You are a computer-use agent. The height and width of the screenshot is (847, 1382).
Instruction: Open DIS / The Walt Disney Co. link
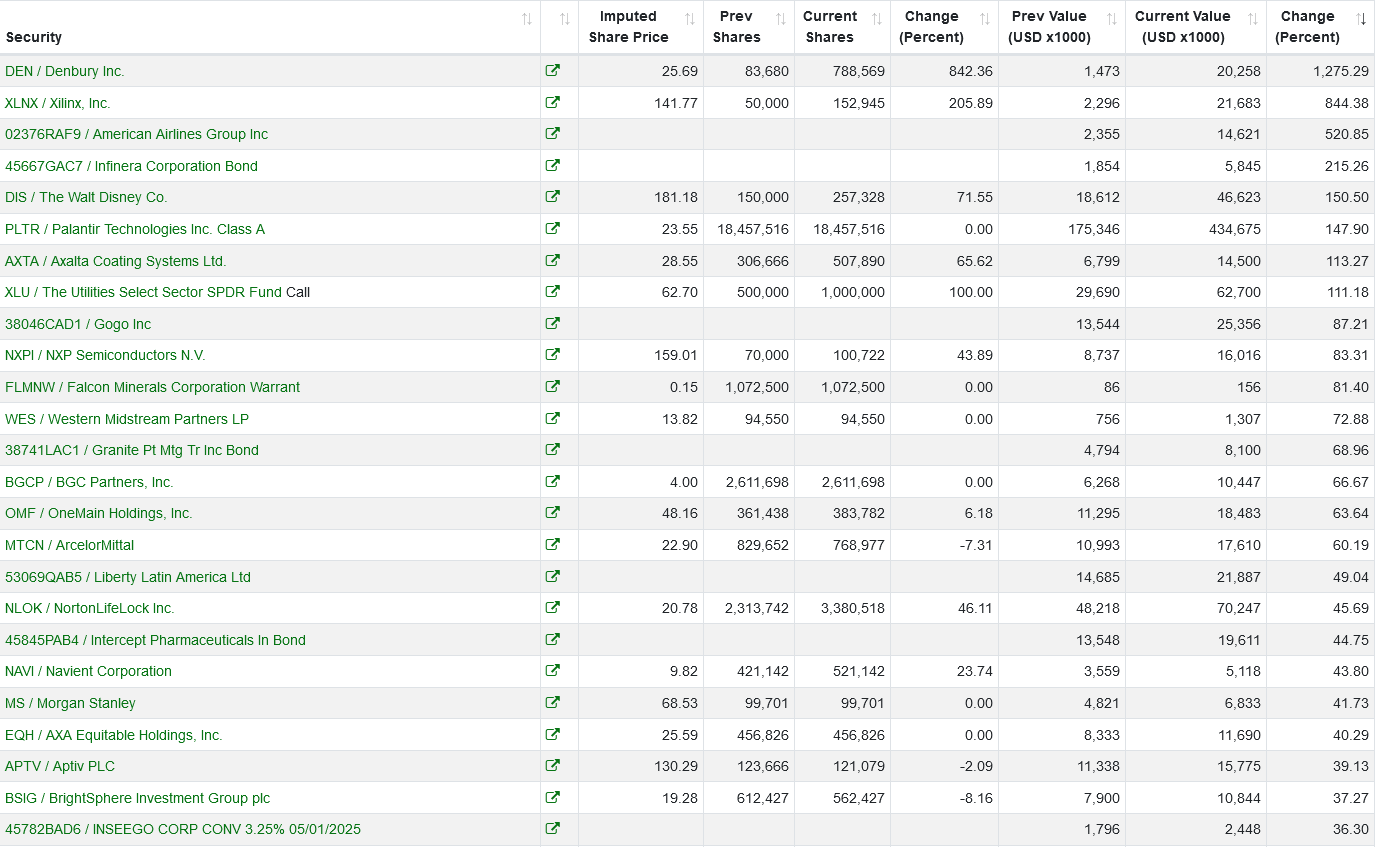point(86,197)
